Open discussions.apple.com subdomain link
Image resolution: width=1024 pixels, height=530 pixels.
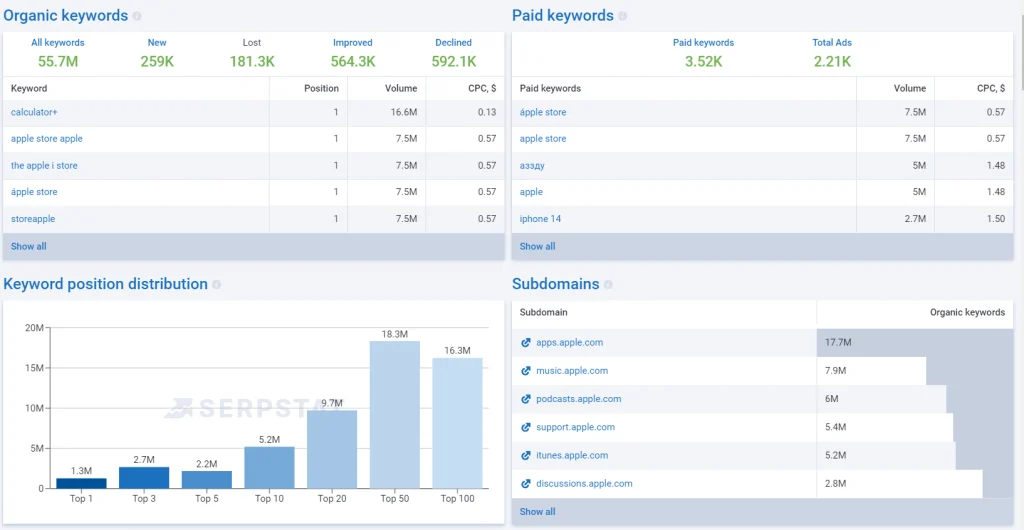pyautogui.click(x=584, y=484)
